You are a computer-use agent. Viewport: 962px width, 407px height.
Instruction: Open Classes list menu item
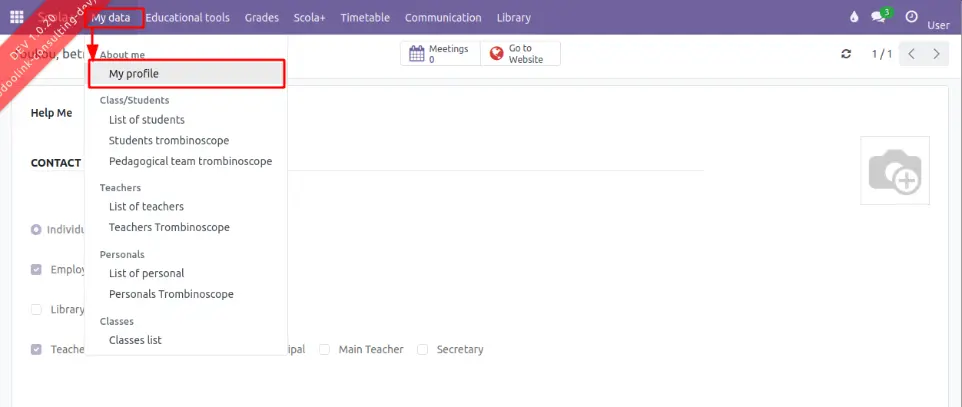coord(135,341)
